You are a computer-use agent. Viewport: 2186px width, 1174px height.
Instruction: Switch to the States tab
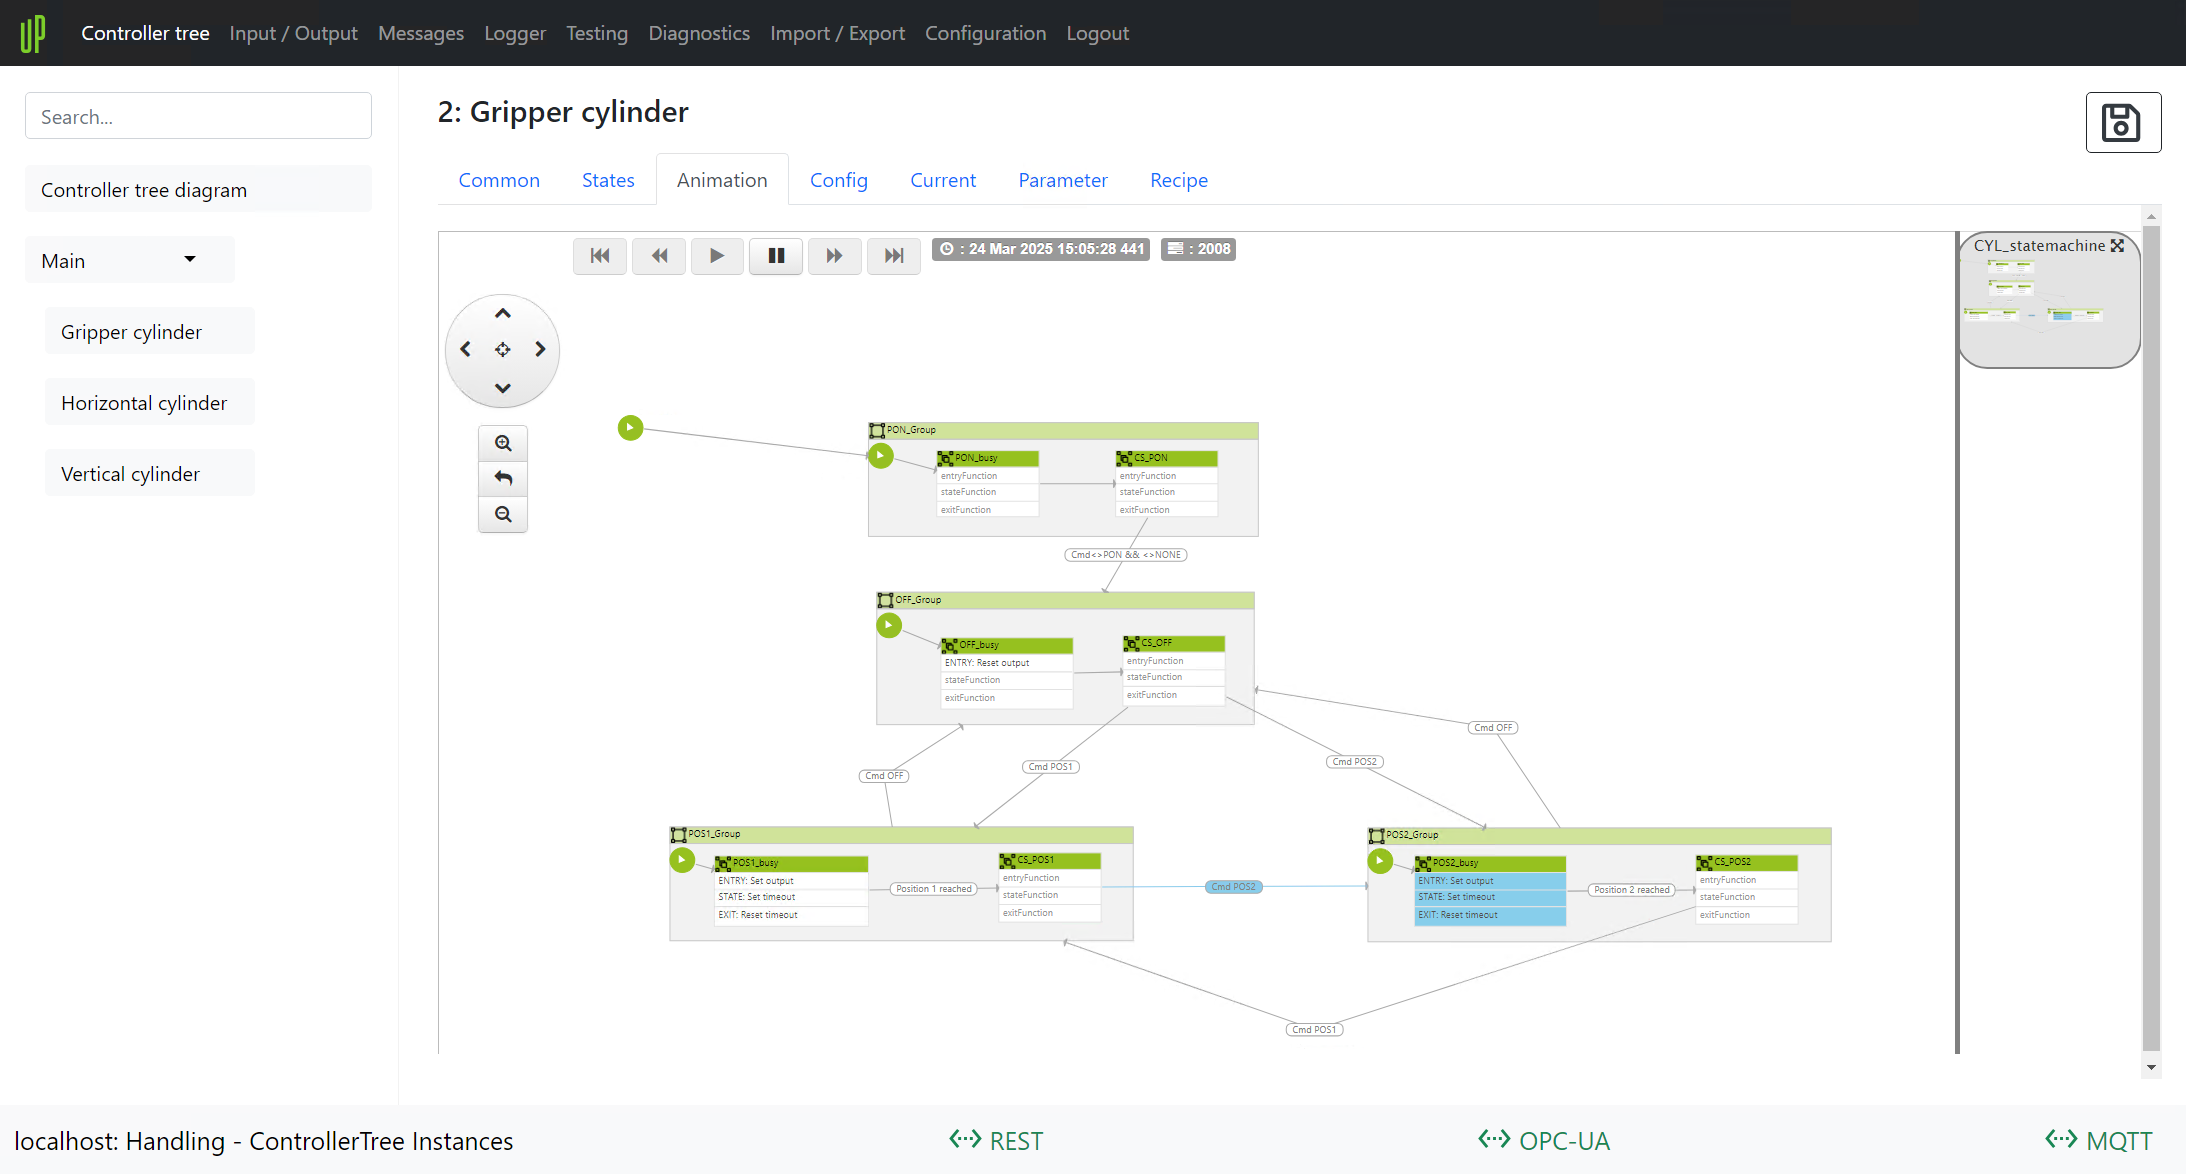coord(608,180)
